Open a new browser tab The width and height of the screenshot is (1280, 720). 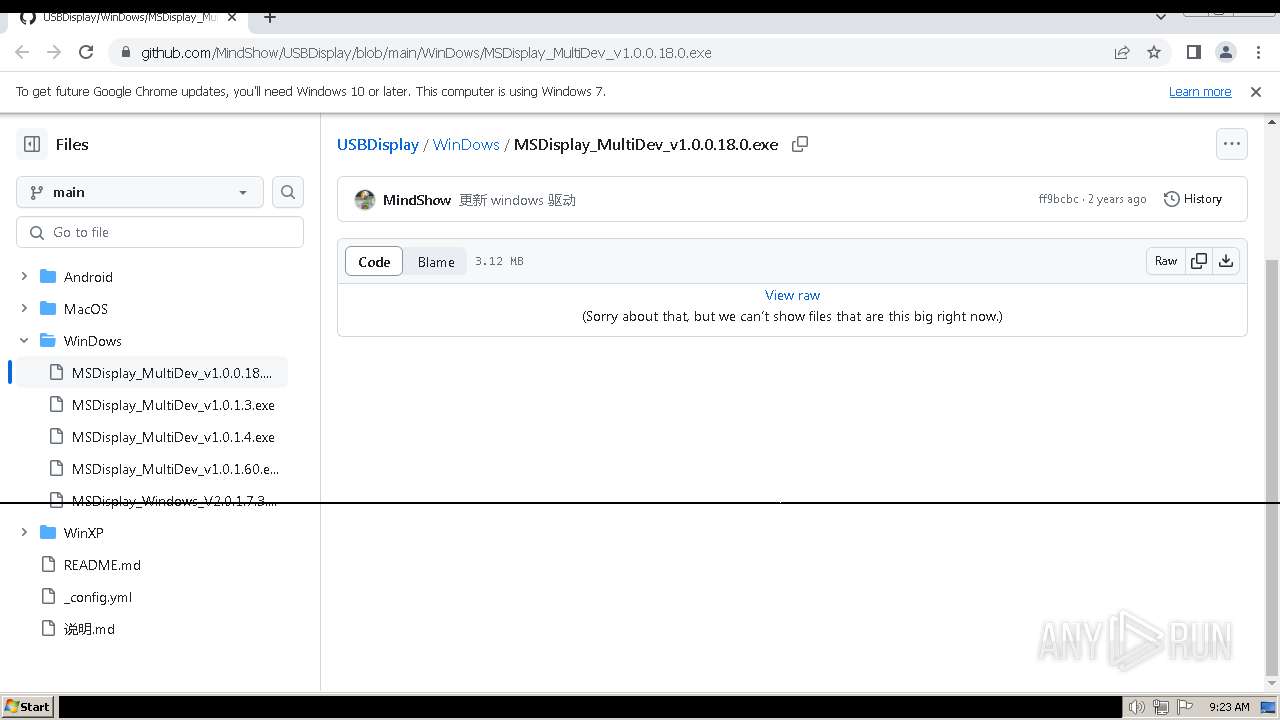[270, 17]
